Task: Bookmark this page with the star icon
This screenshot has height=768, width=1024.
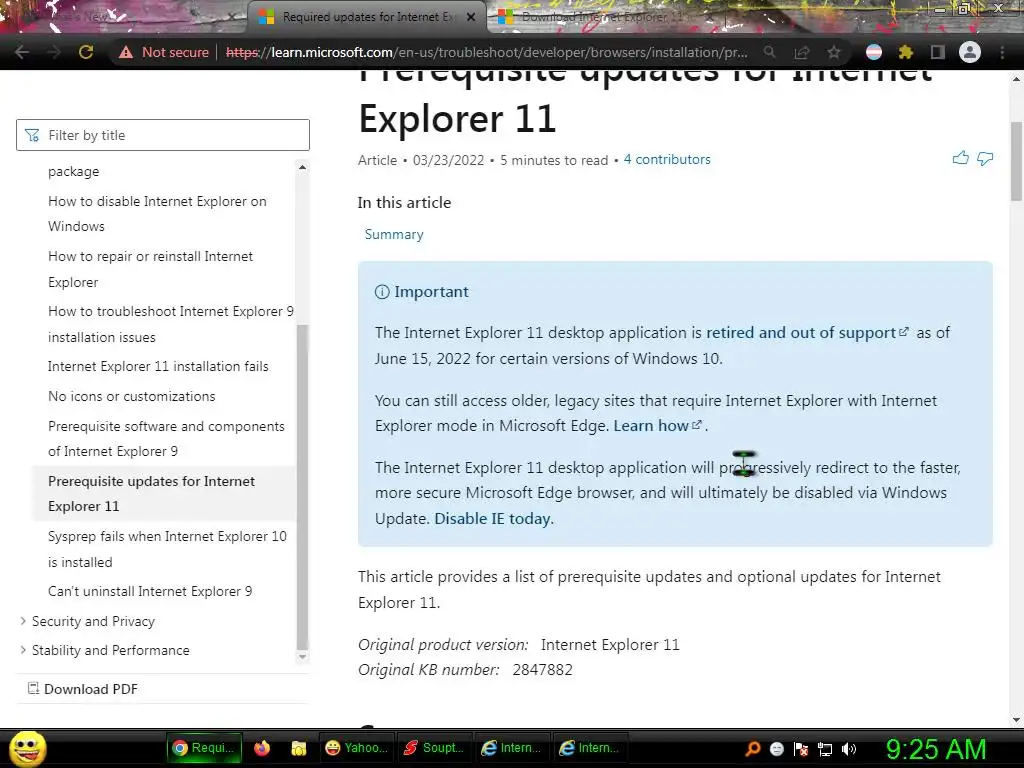Action: click(x=834, y=52)
